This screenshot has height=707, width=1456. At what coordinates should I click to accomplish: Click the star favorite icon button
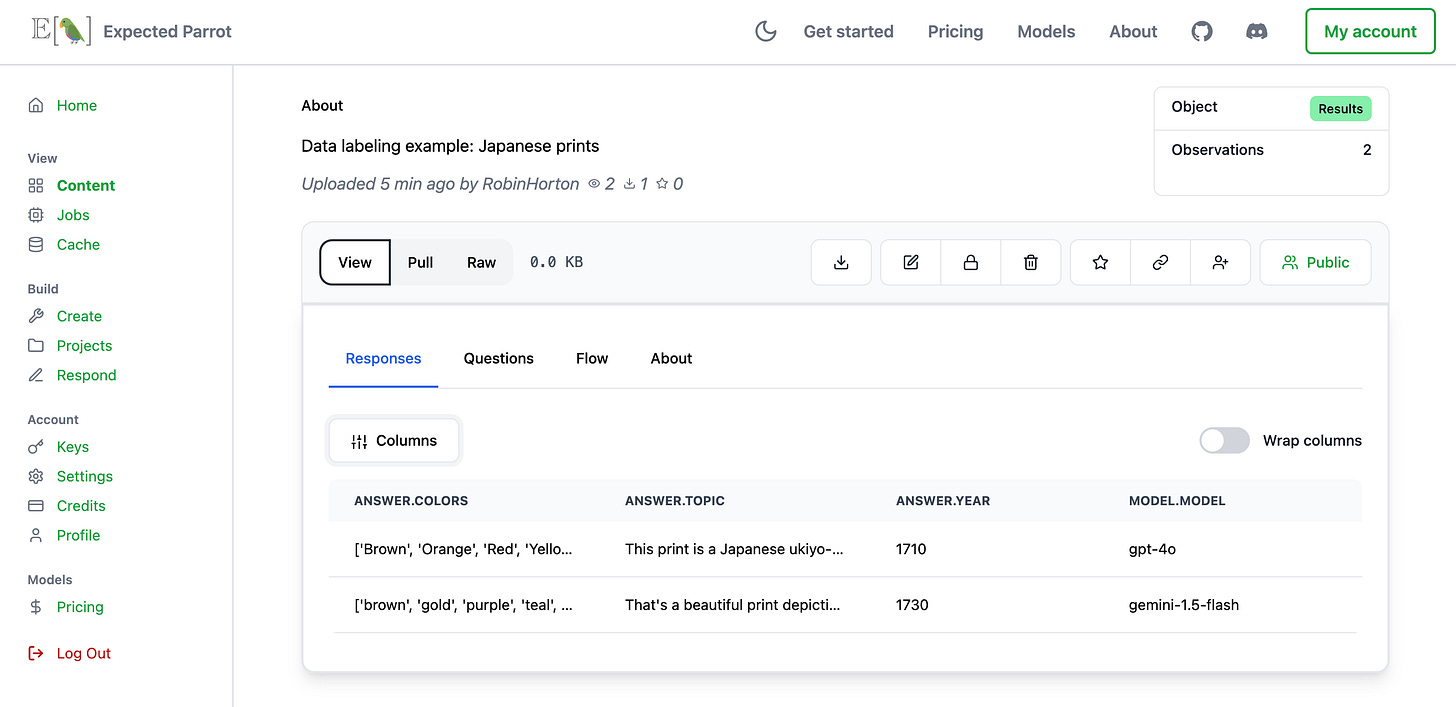[1100, 262]
